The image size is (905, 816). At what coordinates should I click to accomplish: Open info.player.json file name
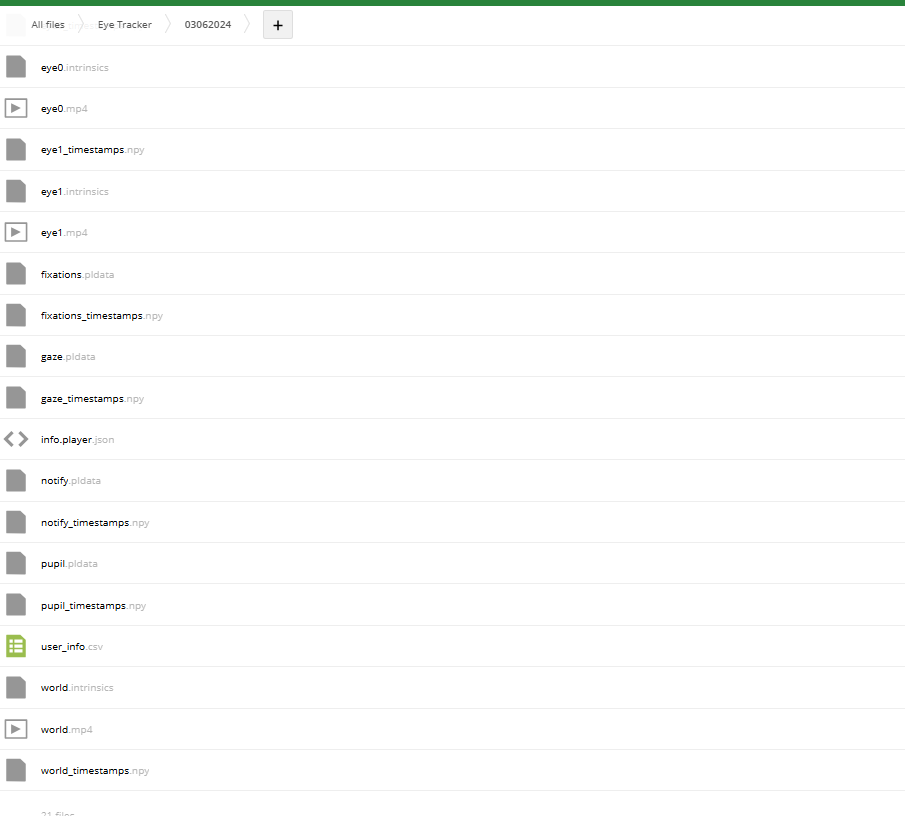coord(77,440)
